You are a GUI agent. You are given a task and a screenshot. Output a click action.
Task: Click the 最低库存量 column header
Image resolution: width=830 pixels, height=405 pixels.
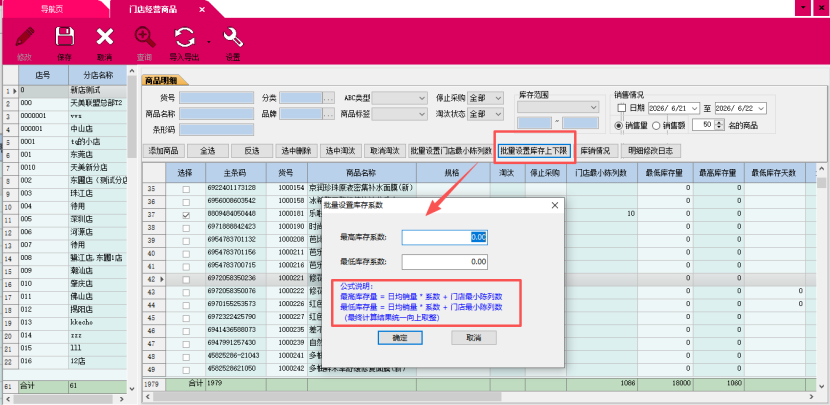(x=665, y=173)
